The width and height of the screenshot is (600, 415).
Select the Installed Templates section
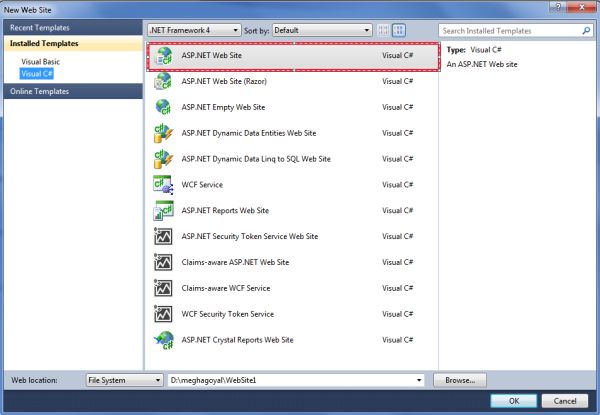(73, 43)
